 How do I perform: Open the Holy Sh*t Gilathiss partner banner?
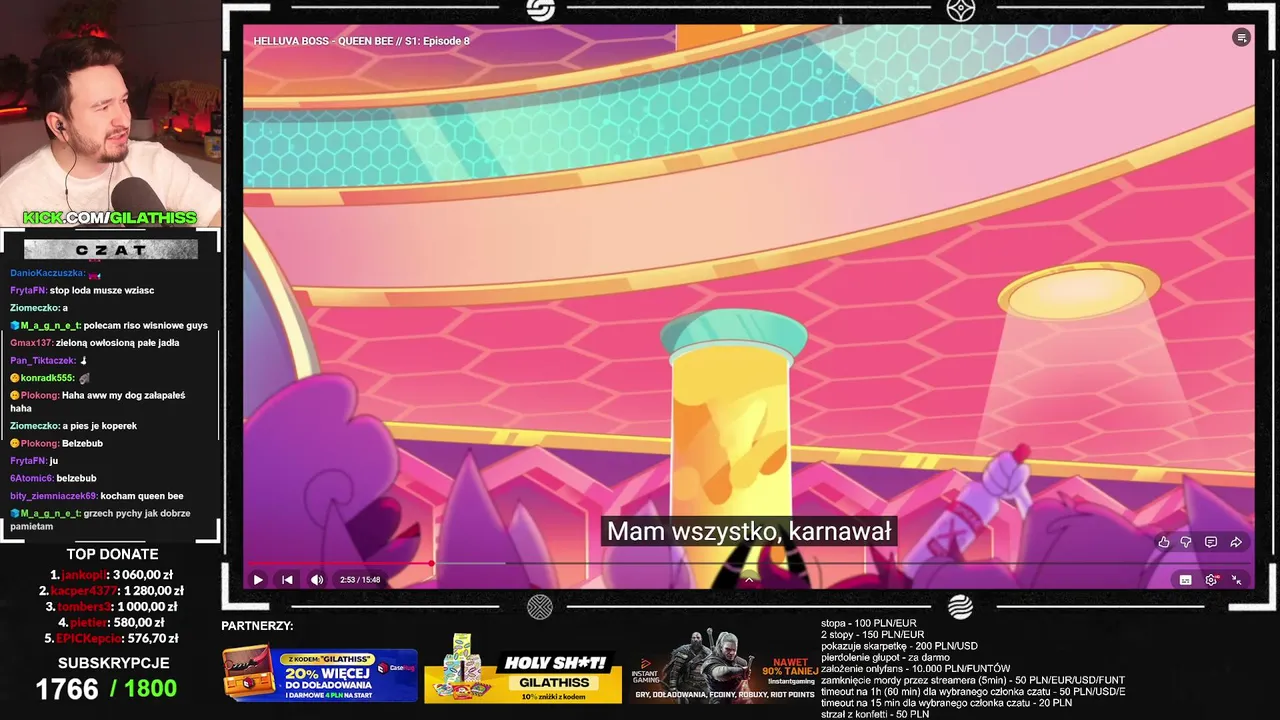(x=523, y=668)
